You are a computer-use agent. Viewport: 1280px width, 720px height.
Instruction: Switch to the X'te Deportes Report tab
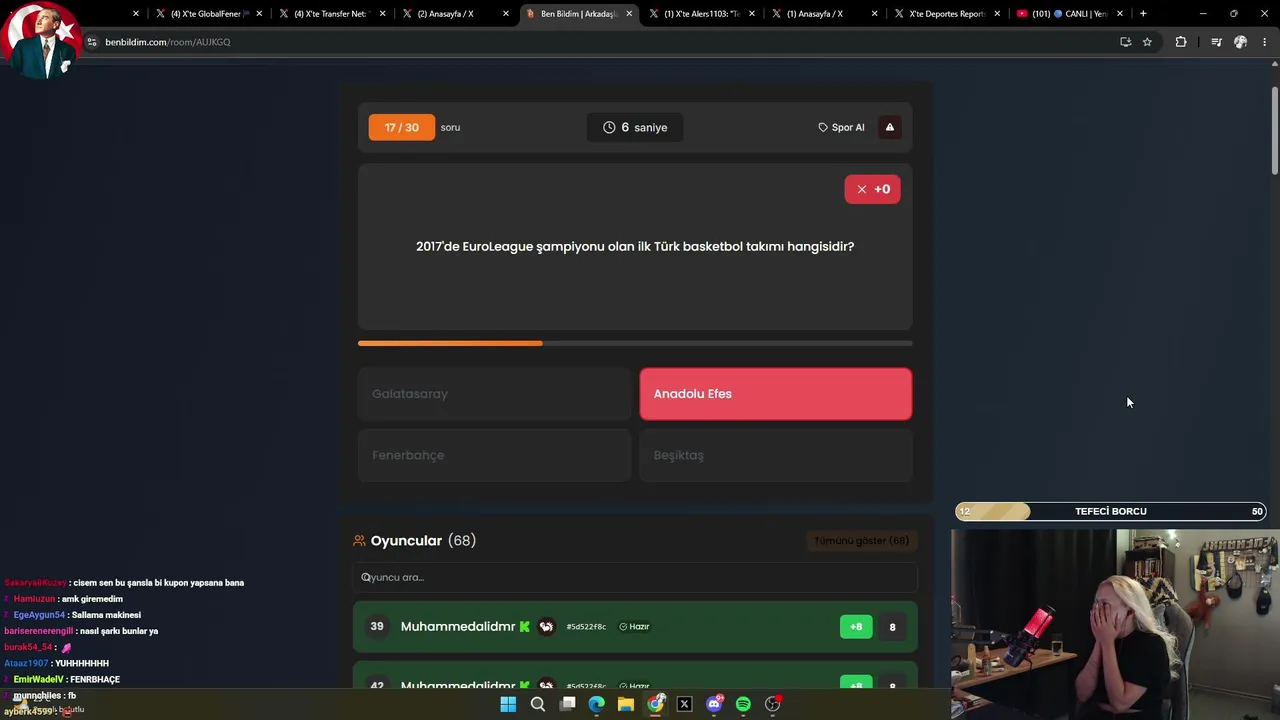coord(946,14)
